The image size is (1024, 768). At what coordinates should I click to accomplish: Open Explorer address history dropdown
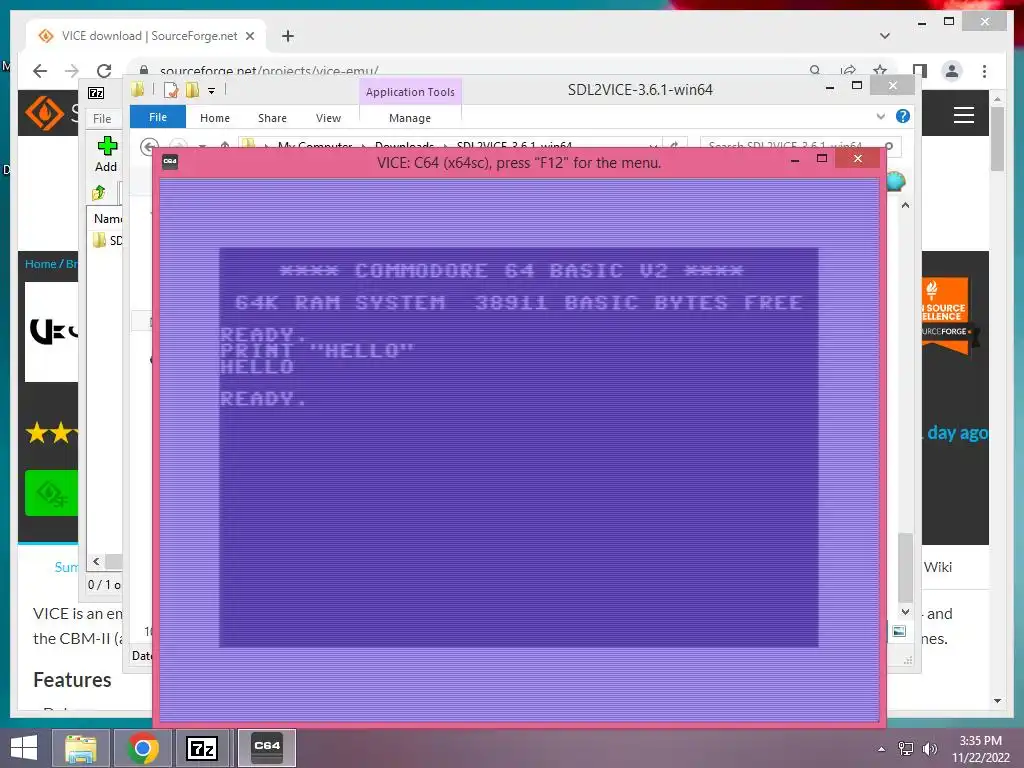click(653, 145)
